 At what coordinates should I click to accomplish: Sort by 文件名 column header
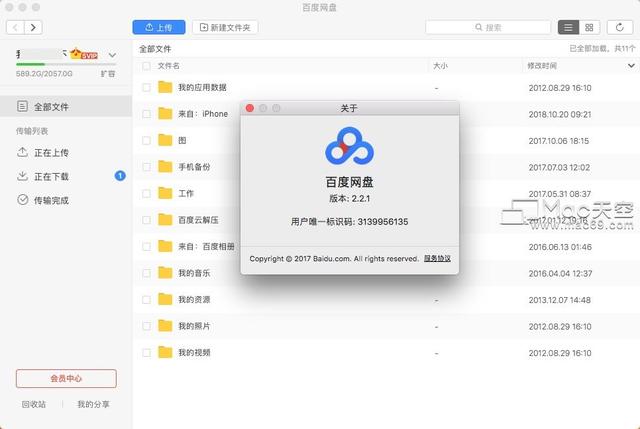(x=169, y=66)
